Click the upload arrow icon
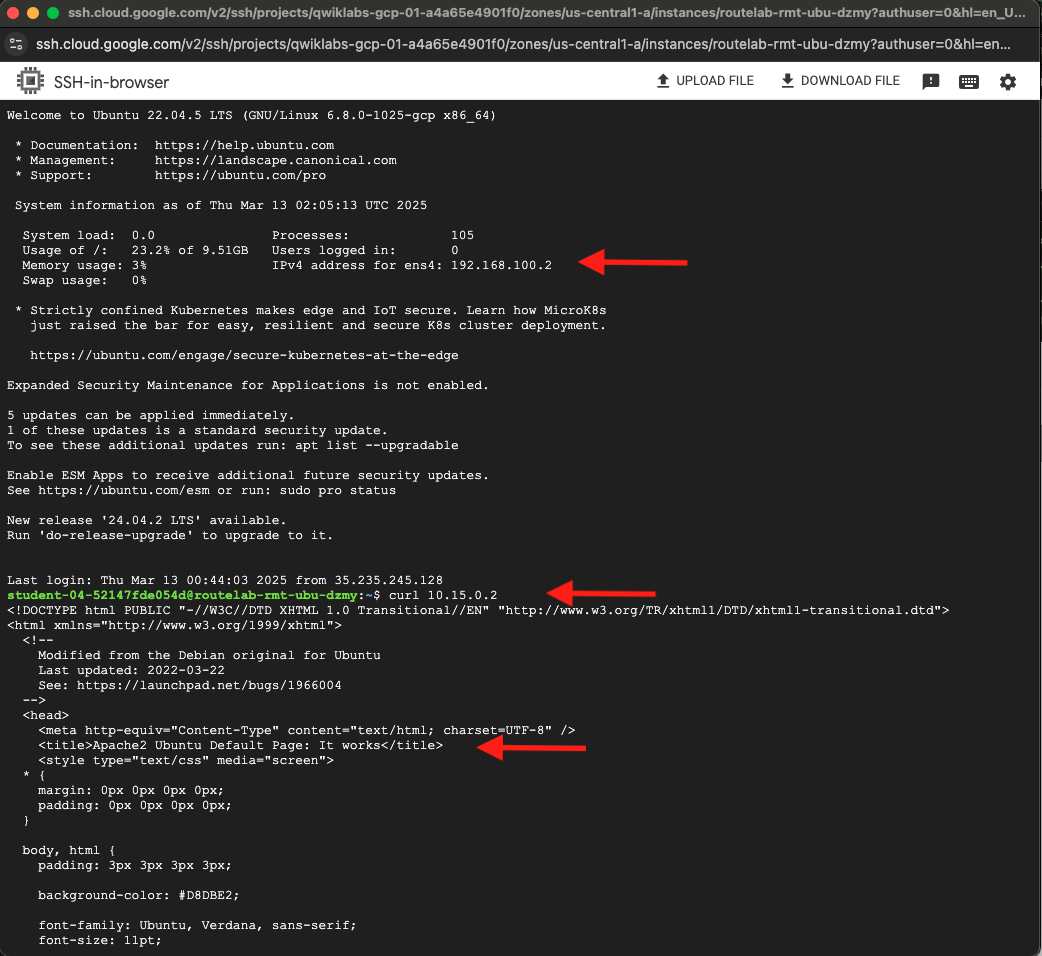The height and width of the screenshot is (956, 1042). click(663, 81)
